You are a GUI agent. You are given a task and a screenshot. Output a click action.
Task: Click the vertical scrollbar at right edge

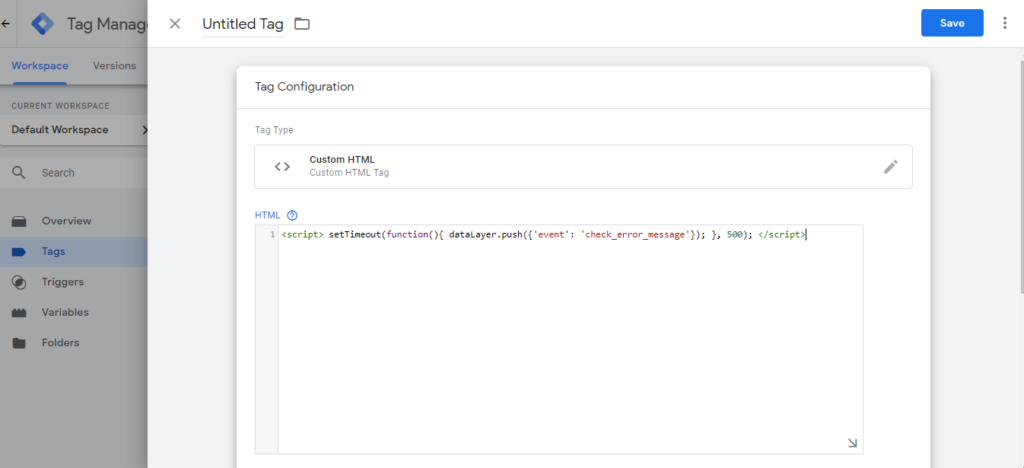[1020, 176]
